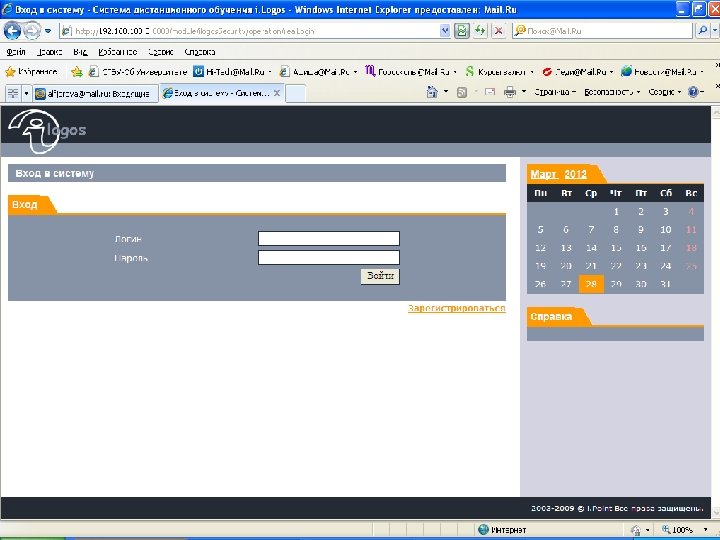Open the Избранное favorites star button
This screenshot has width=720, height=540.
click(31, 72)
